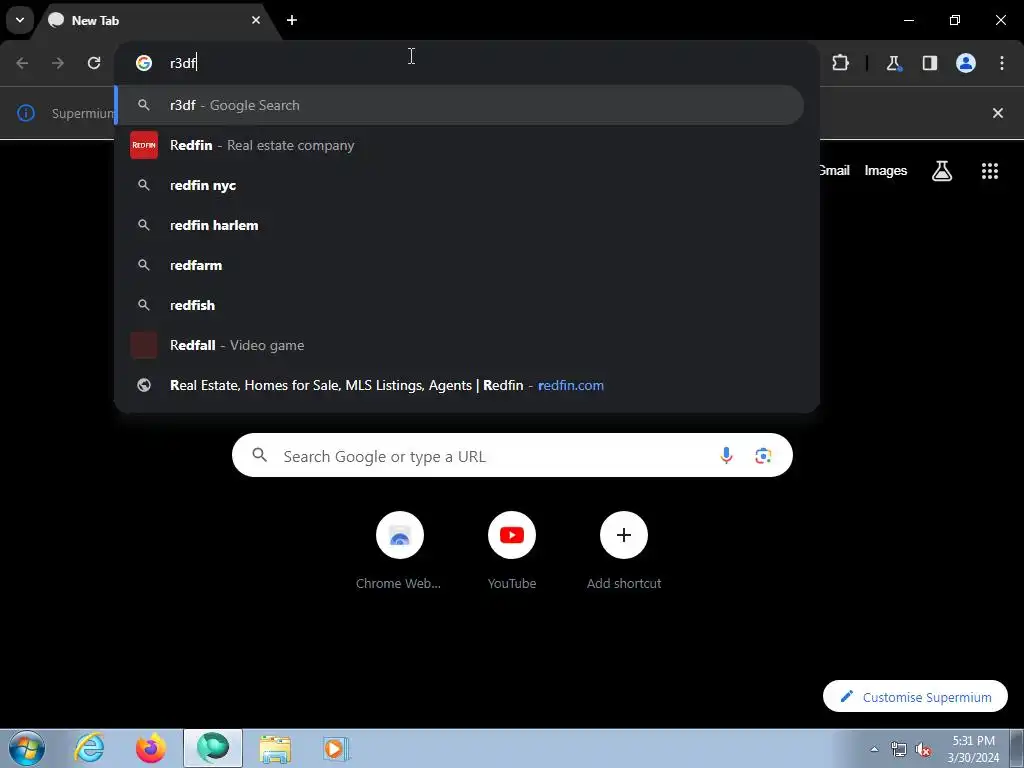Select the 'redfish' suggestion
The height and width of the screenshot is (768, 1024).
(x=460, y=305)
